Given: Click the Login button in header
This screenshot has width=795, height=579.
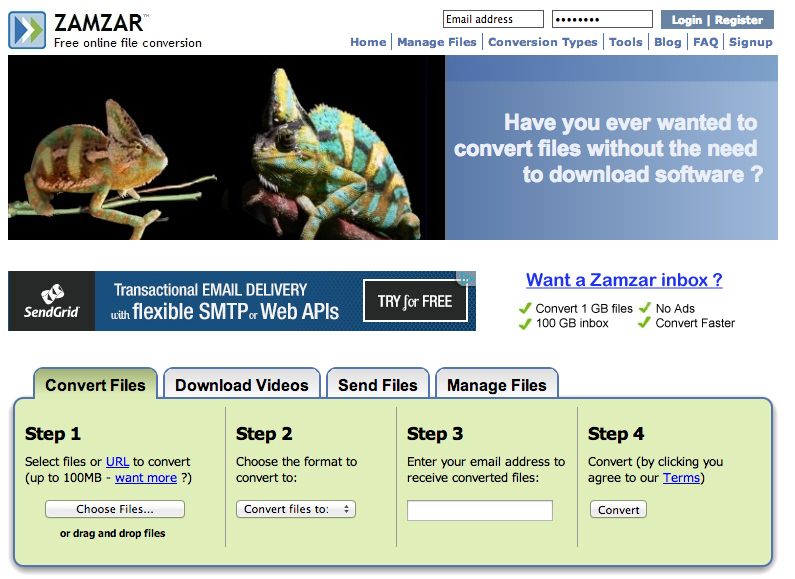Looking at the screenshot, I should point(687,20).
